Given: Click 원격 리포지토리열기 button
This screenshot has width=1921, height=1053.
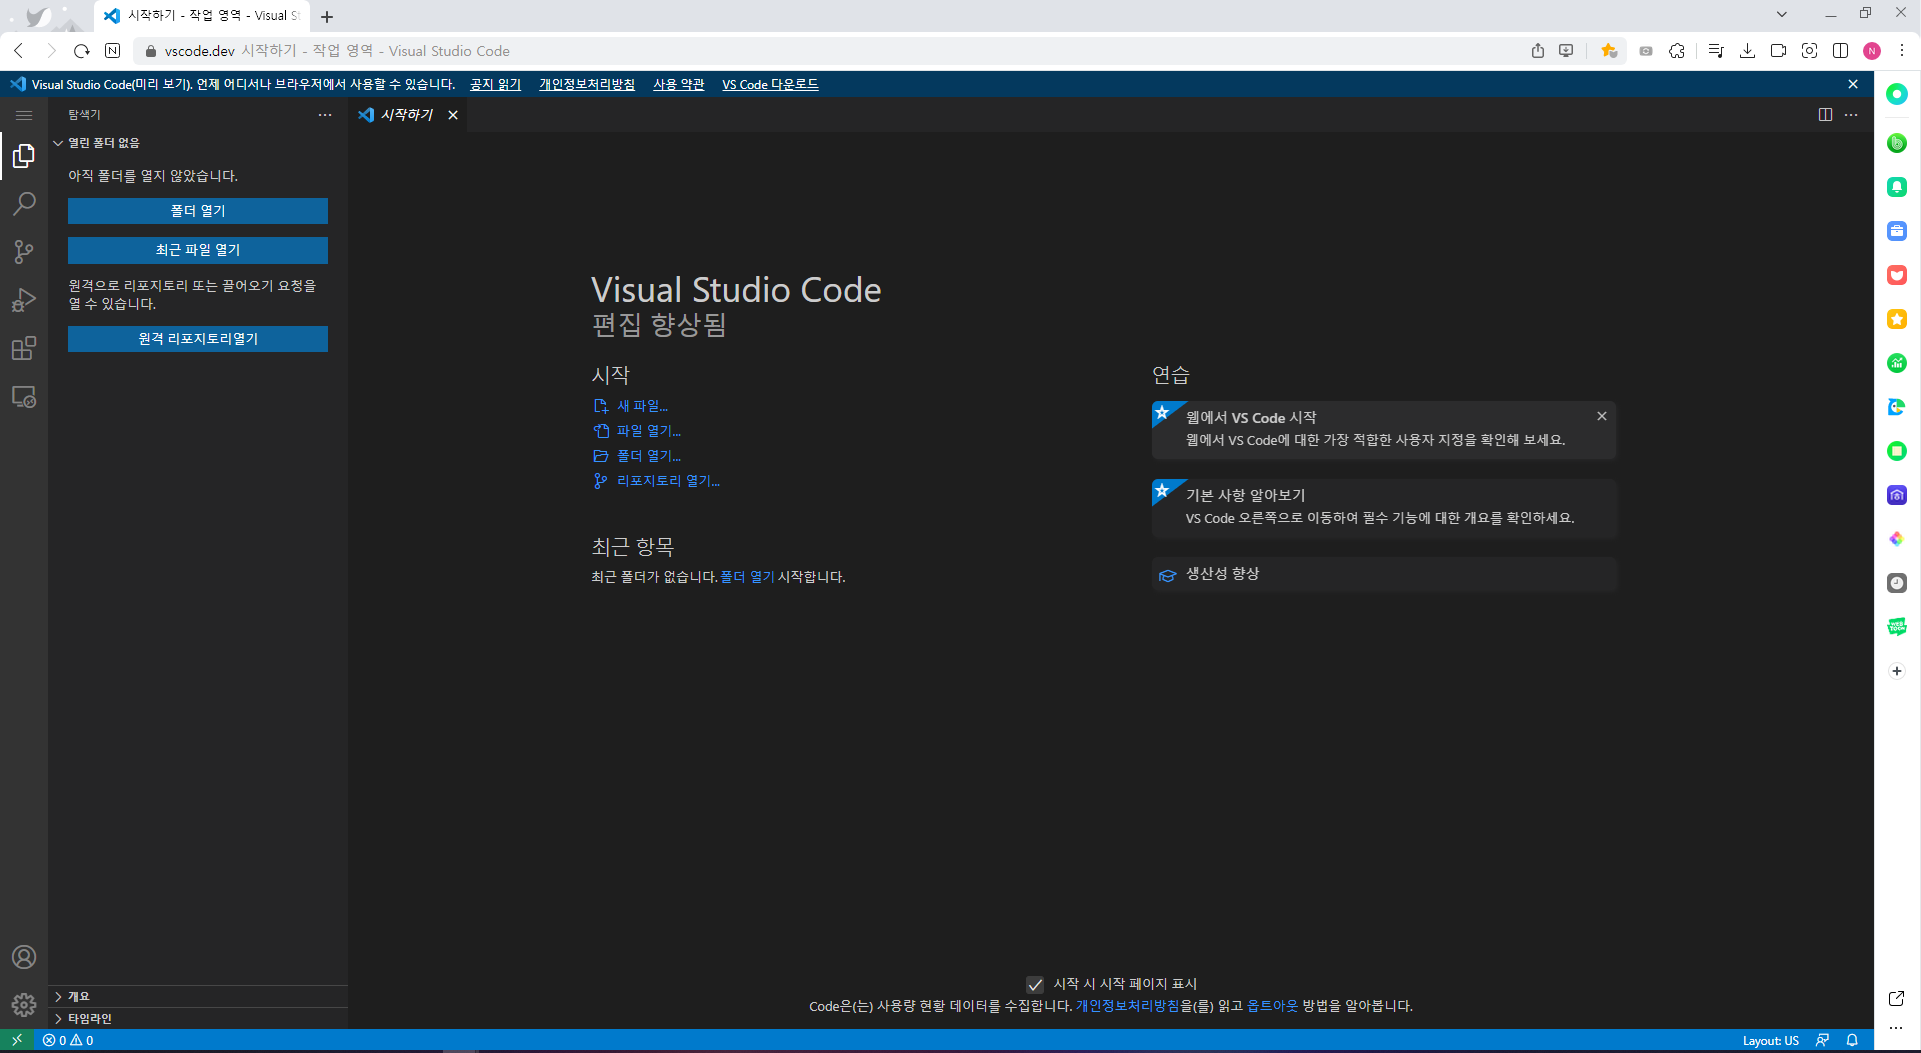Looking at the screenshot, I should pos(198,339).
